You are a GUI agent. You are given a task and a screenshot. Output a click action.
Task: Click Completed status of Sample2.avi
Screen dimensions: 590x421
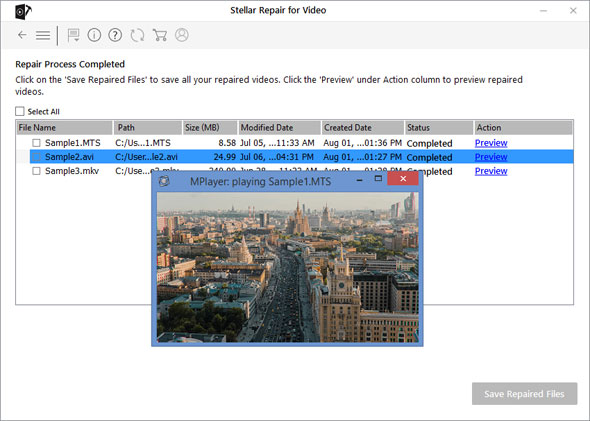tap(429, 157)
